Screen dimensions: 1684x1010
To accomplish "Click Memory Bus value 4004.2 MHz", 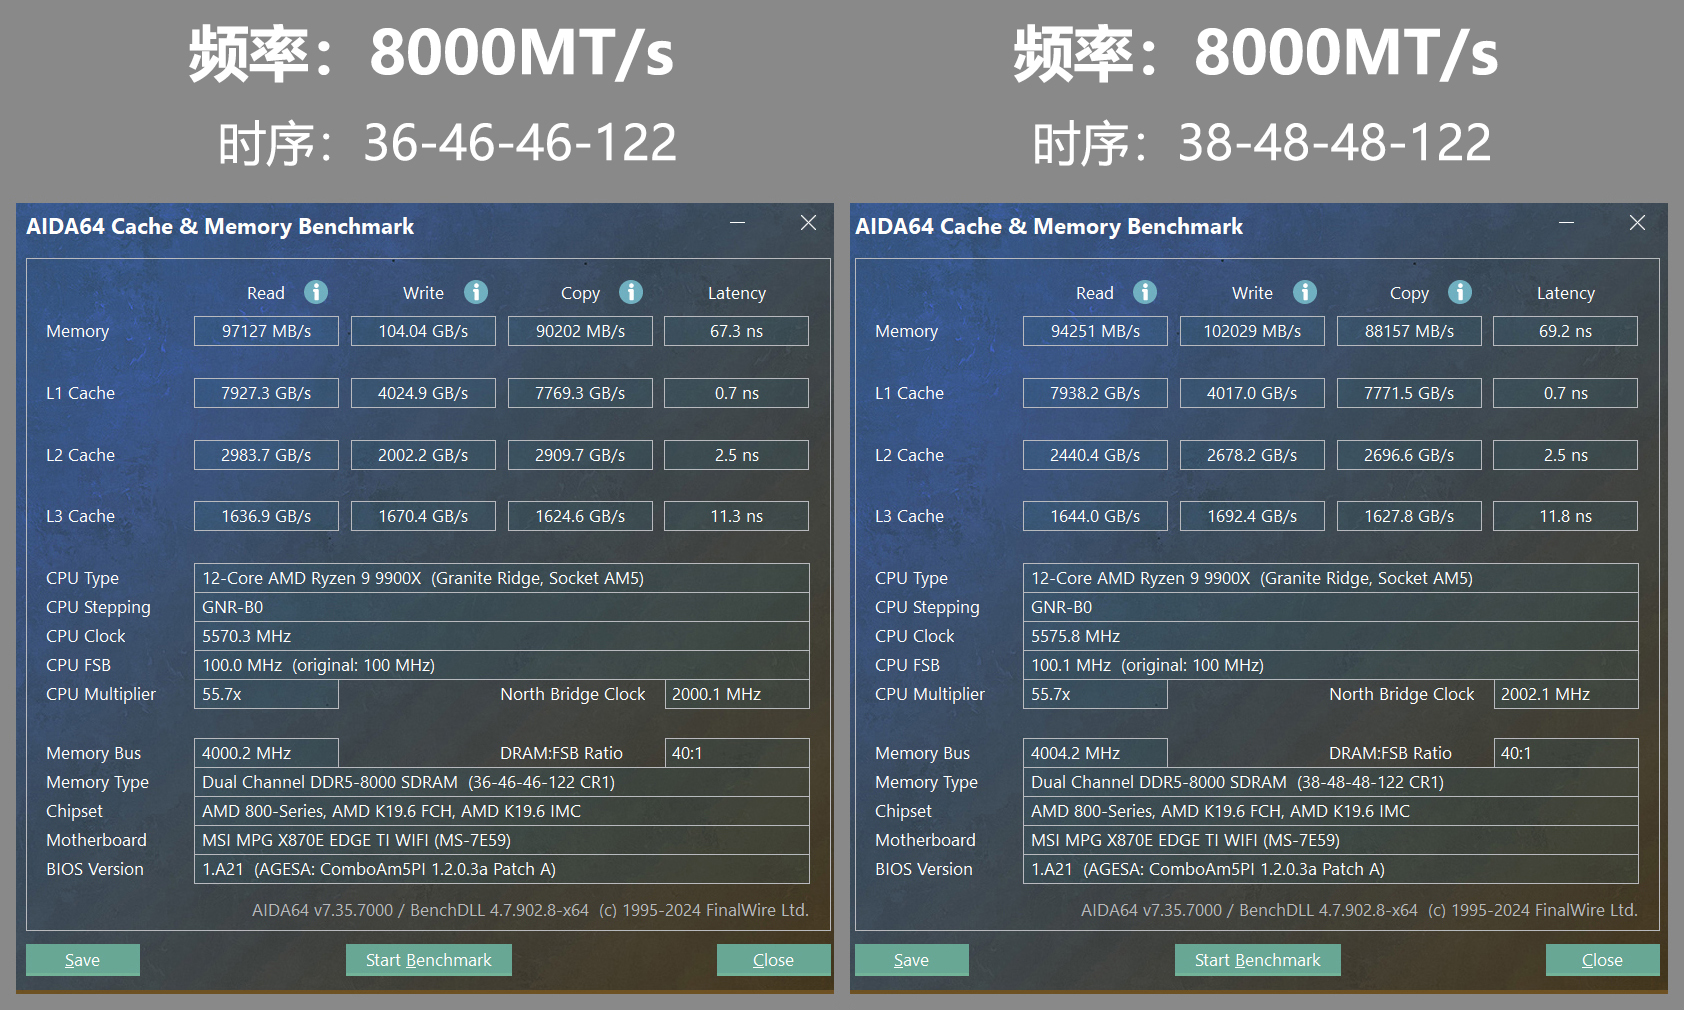I will 1095,753.
